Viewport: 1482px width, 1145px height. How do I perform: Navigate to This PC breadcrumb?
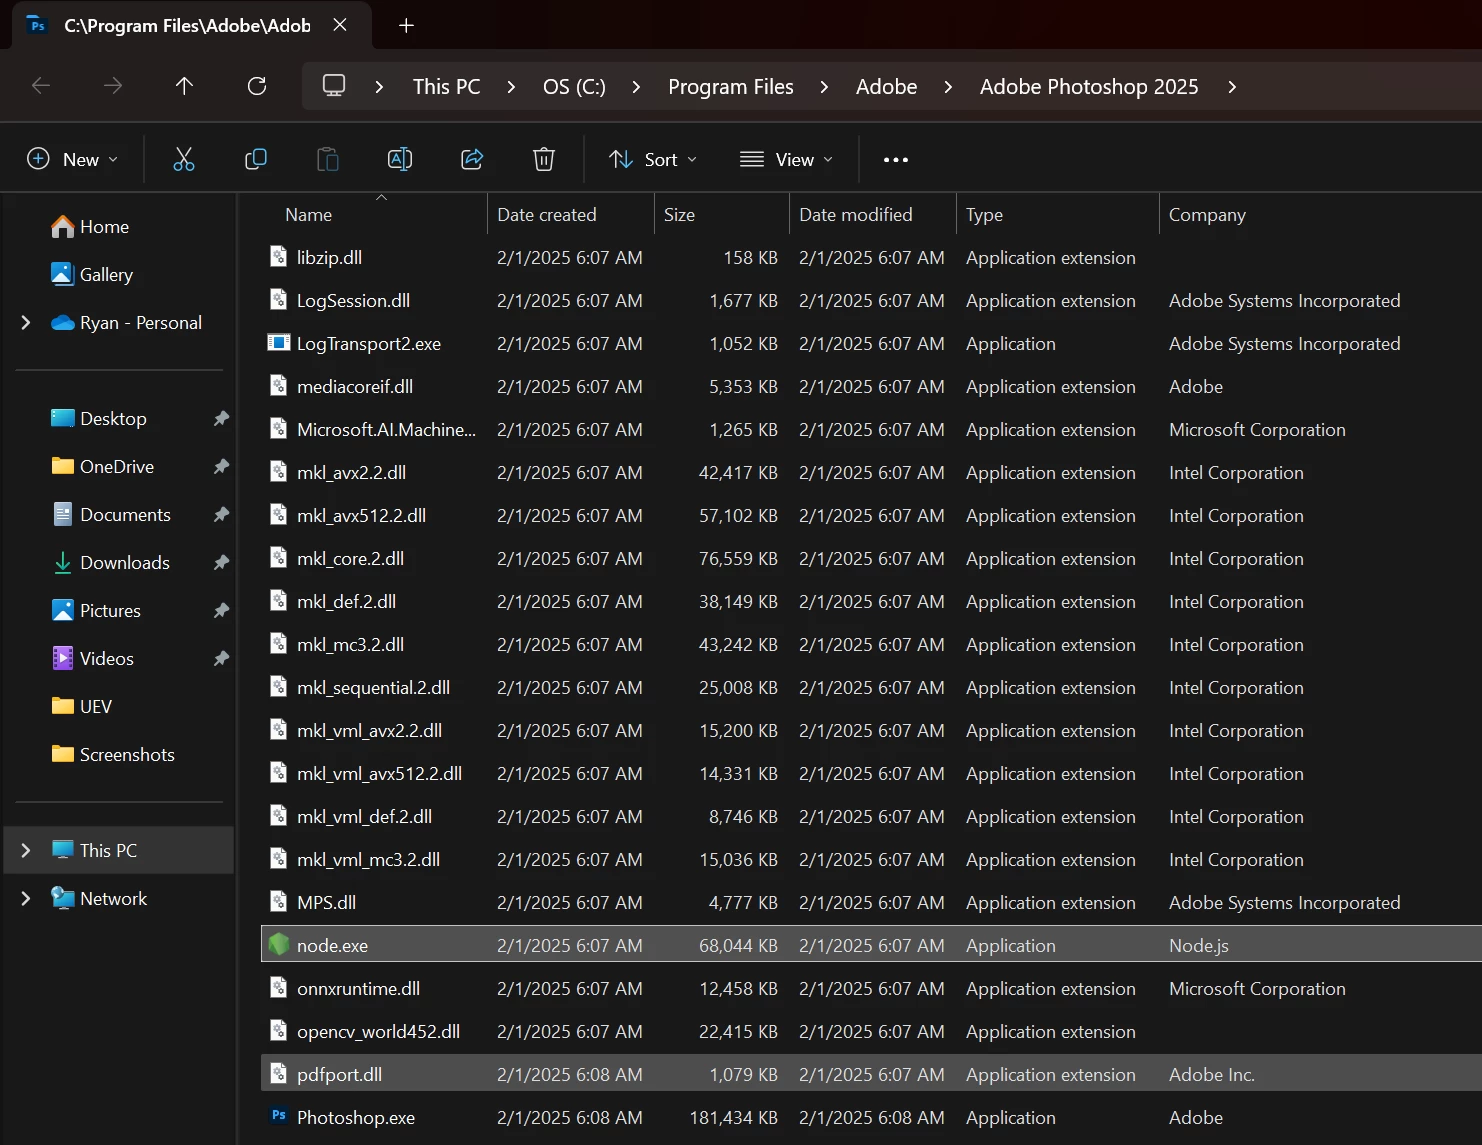[x=447, y=87]
